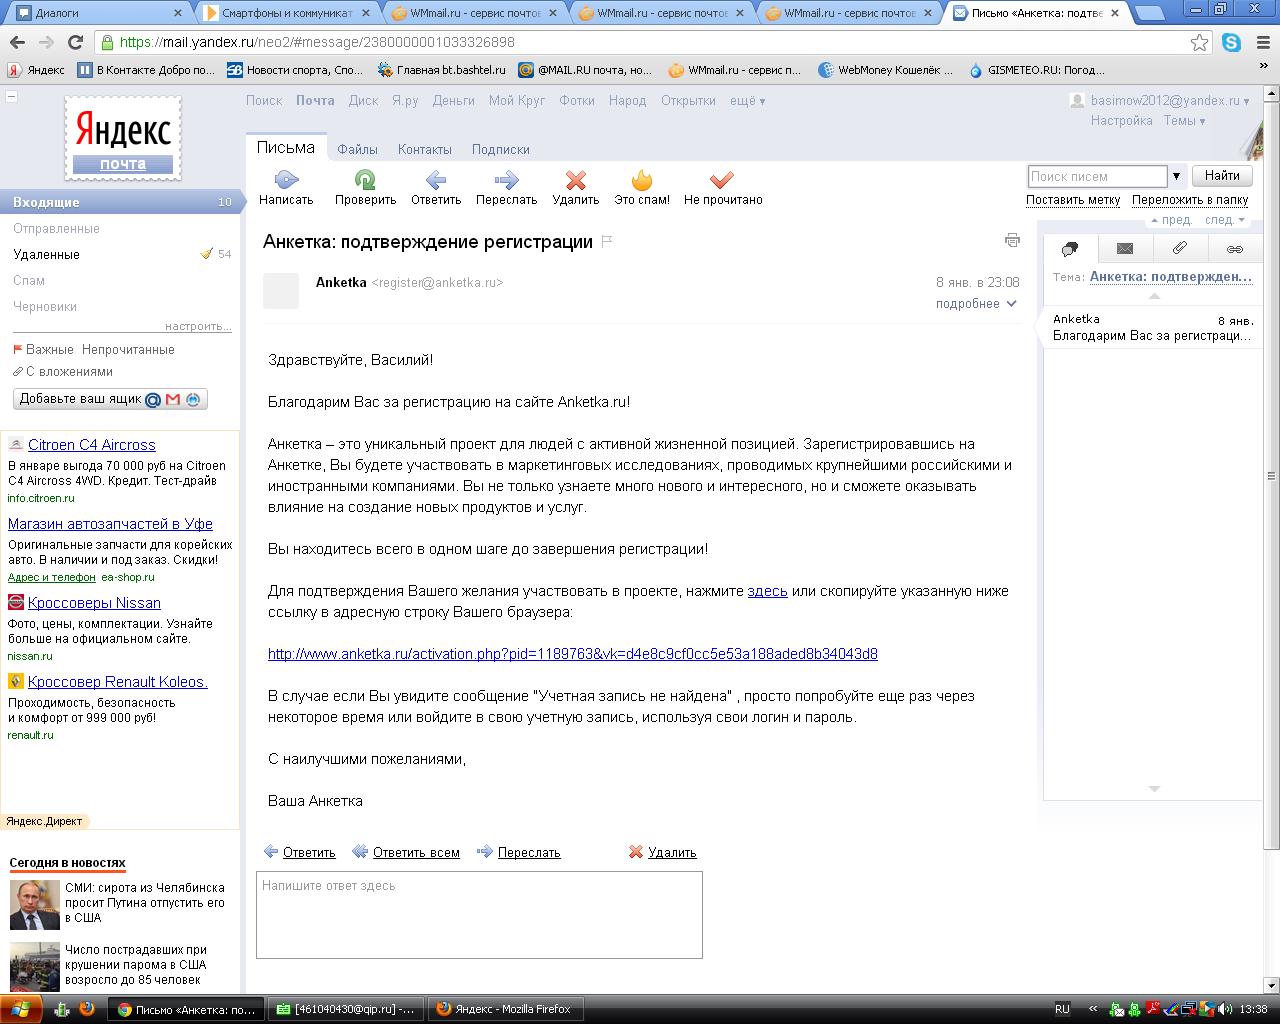Image resolution: width=1280 pixels, height=1024 pixels.
Task: Expand the ещё services dropdown
Action: coord(747,100)
